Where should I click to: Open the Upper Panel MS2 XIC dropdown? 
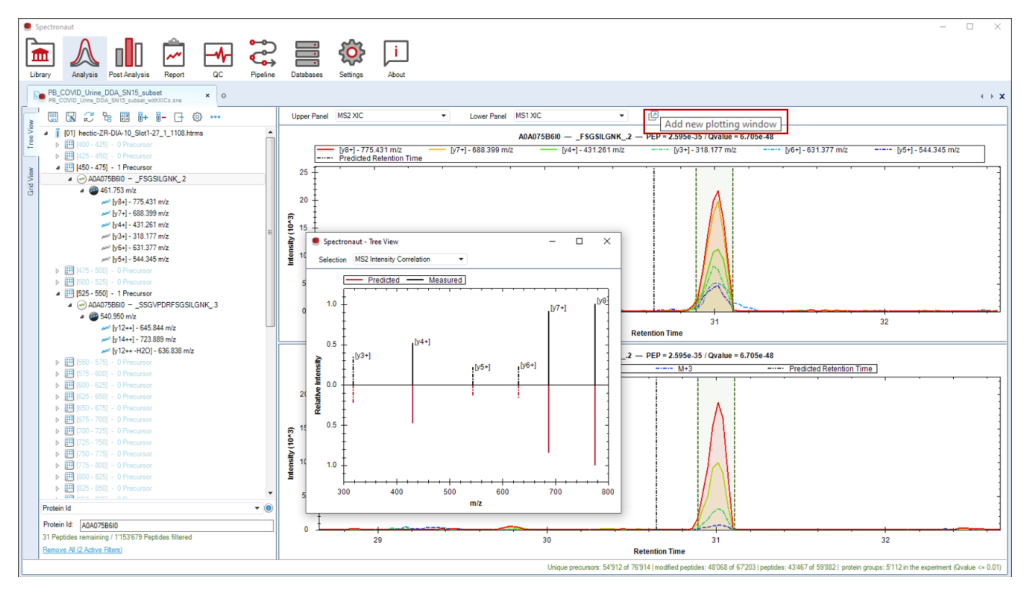coord(392,116)
